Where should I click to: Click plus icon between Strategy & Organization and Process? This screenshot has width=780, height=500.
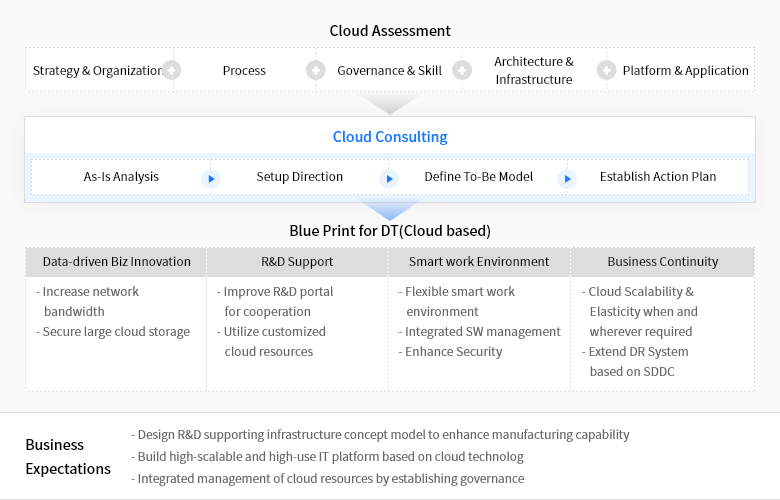click(172, 70)
